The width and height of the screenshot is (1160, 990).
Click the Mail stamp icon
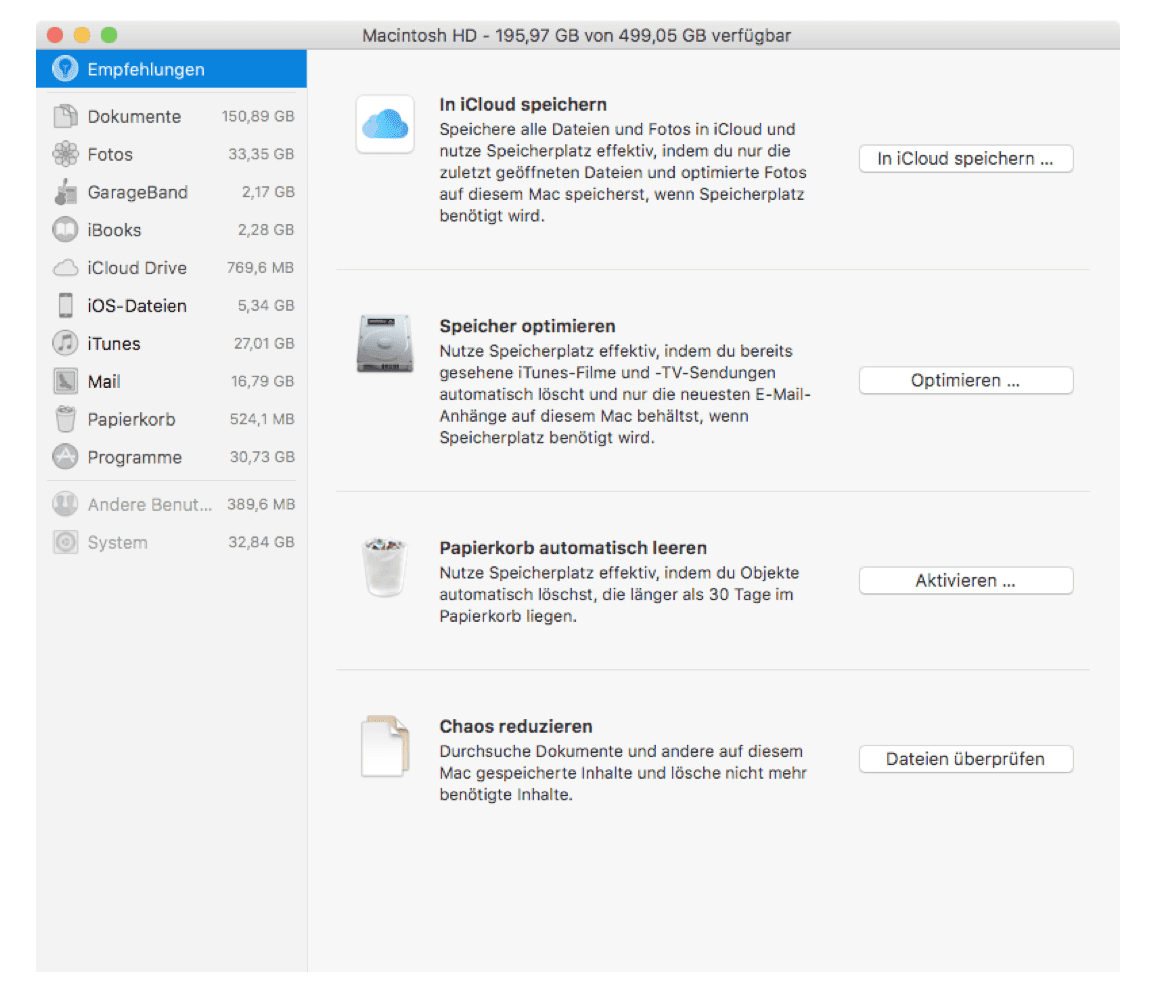pos(65,381)
